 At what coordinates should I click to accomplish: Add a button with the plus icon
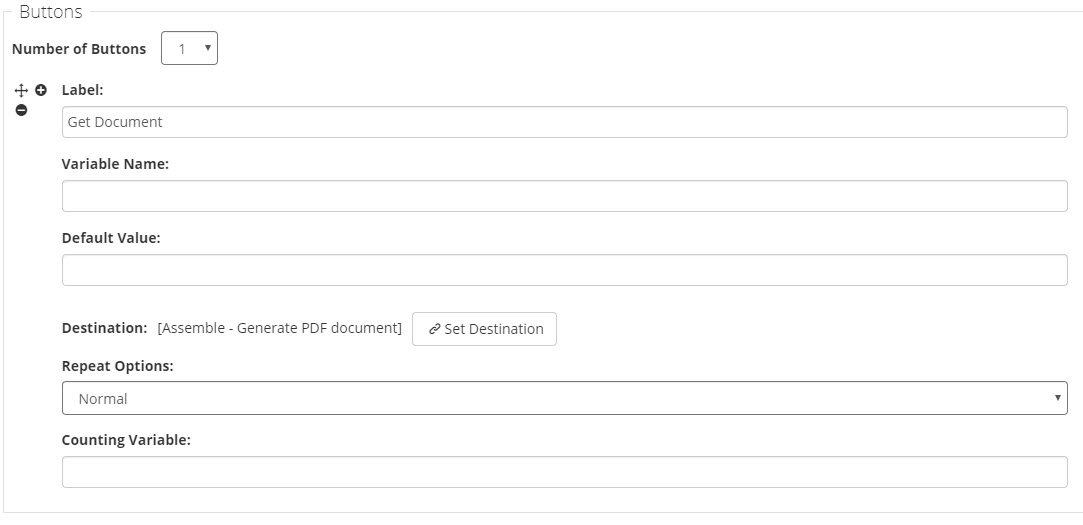(41, 90)
